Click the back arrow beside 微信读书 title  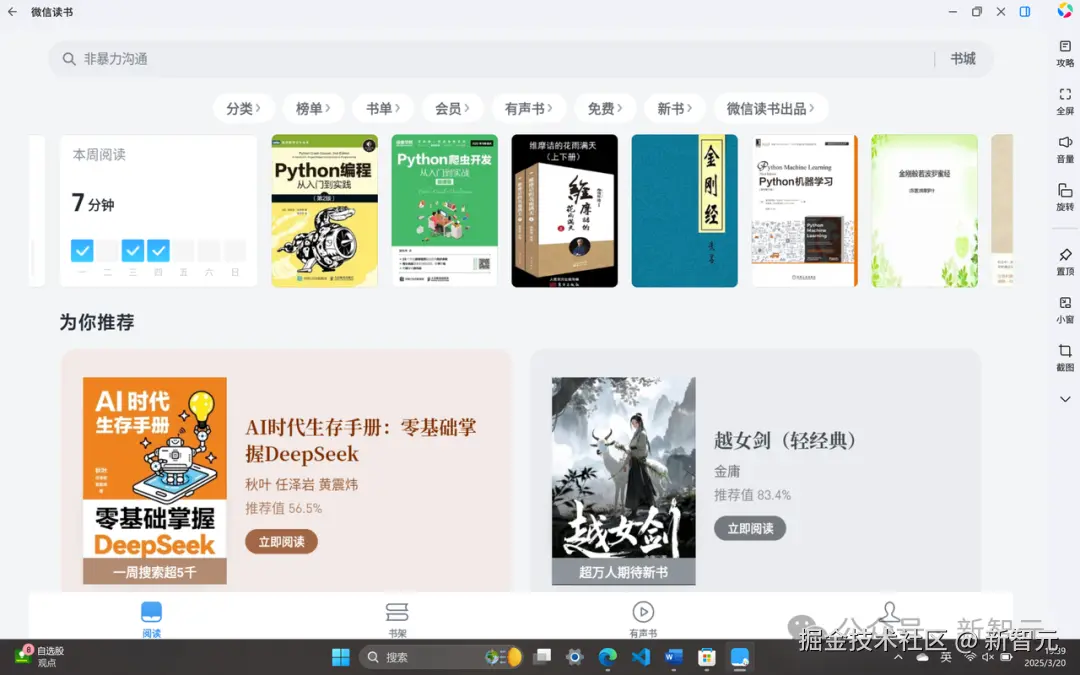click(12, 12)
